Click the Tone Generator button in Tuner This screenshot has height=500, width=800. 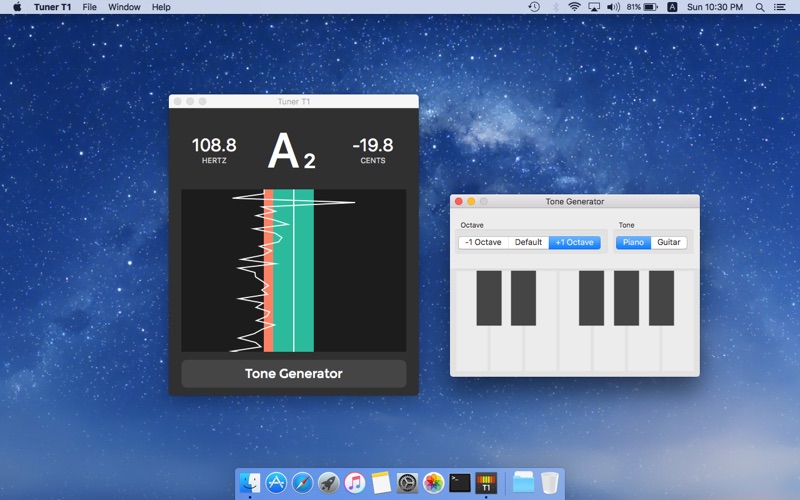point(294,373)
